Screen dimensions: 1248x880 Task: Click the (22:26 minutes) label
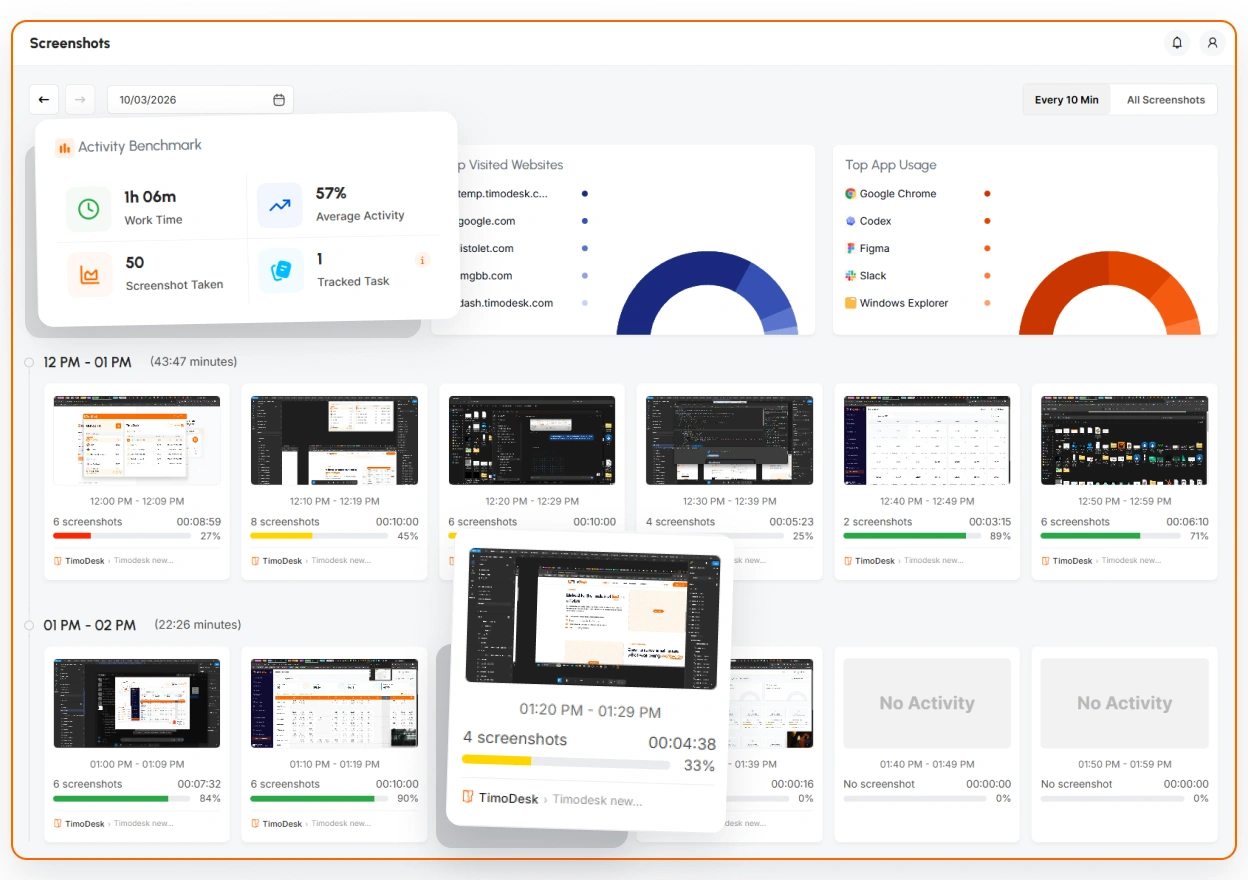198,625
